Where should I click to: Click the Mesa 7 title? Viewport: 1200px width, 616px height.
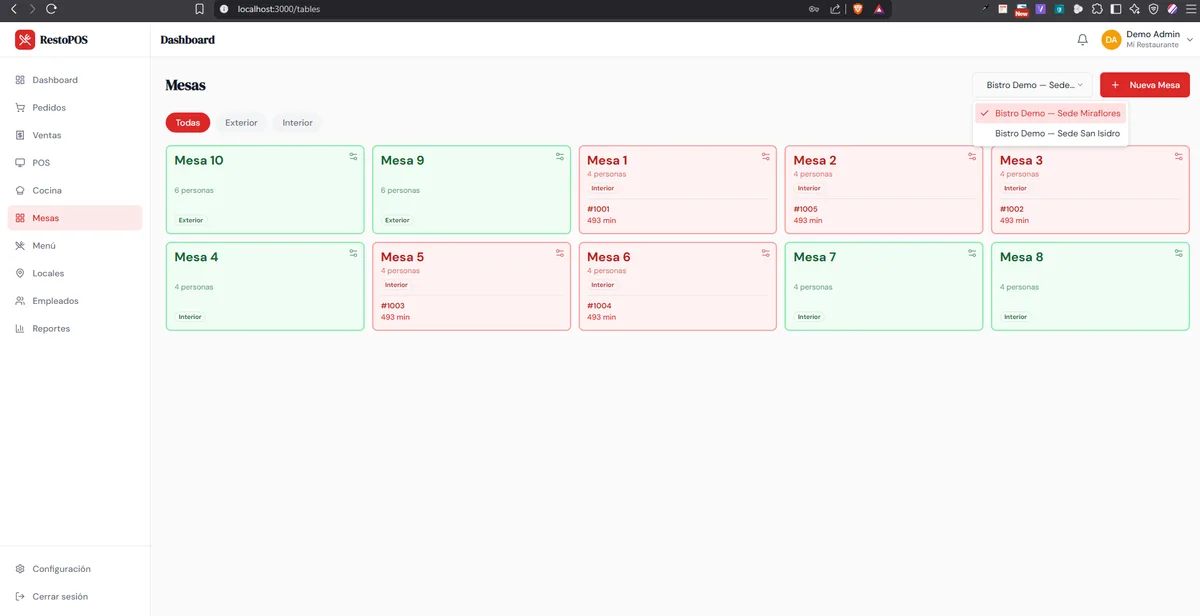click(x=815, y=257)
